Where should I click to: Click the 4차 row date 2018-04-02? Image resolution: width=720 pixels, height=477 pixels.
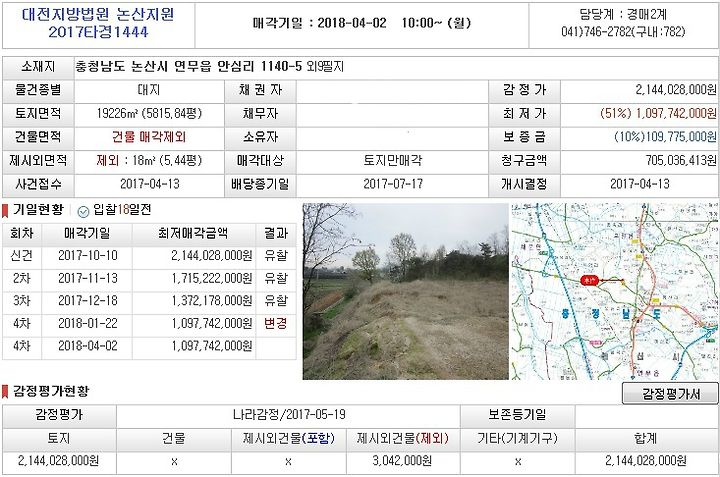click(x=88, y=346)
